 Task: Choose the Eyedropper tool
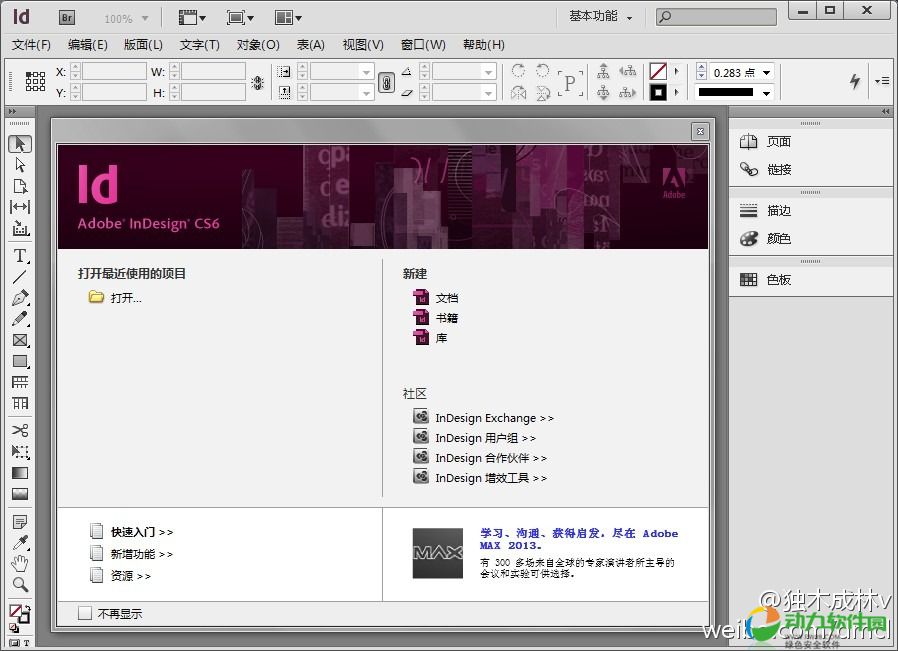tap(20, 543)
